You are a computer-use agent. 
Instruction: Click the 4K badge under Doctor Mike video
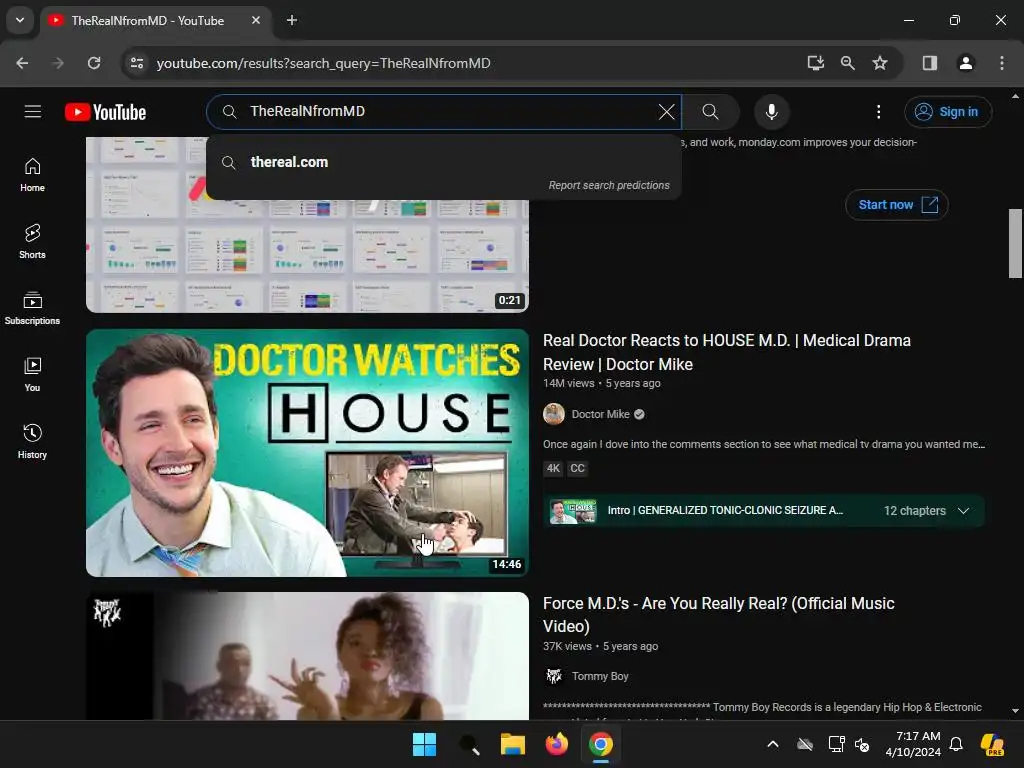(x=553, y=468)
